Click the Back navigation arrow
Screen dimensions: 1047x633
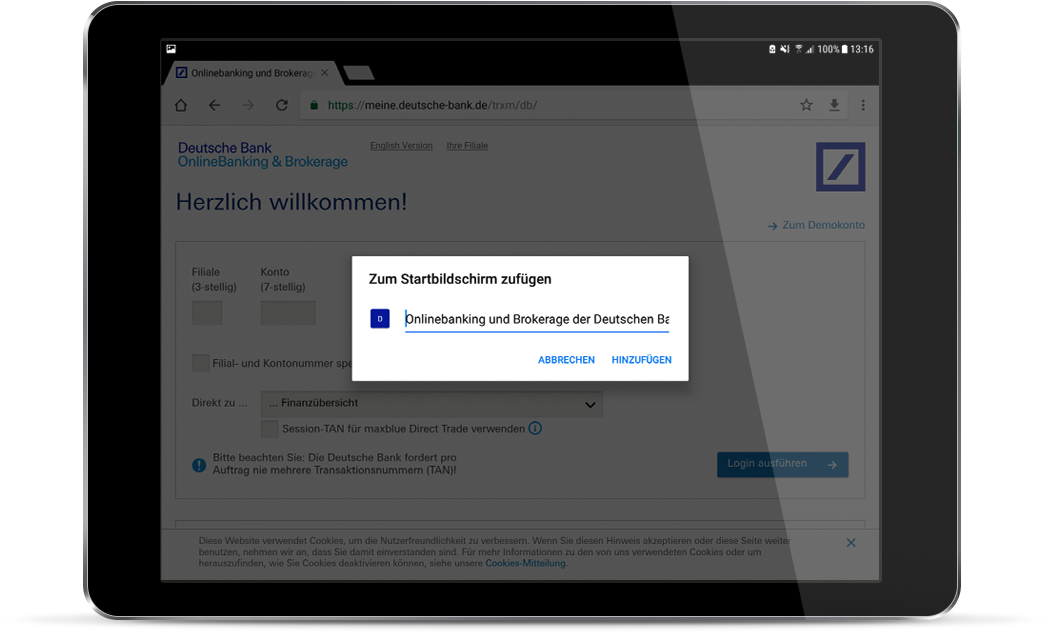click(214, 104)
